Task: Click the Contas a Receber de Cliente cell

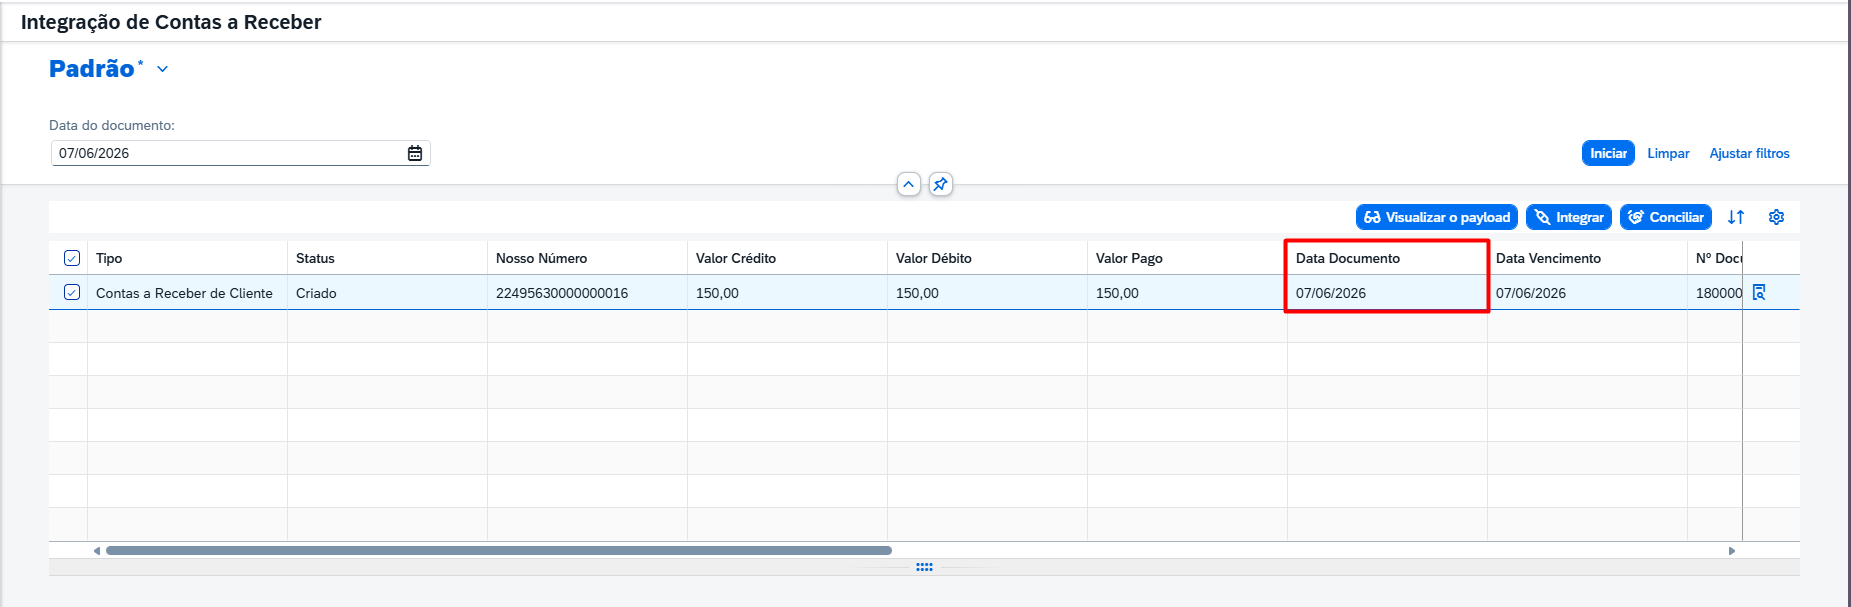Action: (187, 293)
